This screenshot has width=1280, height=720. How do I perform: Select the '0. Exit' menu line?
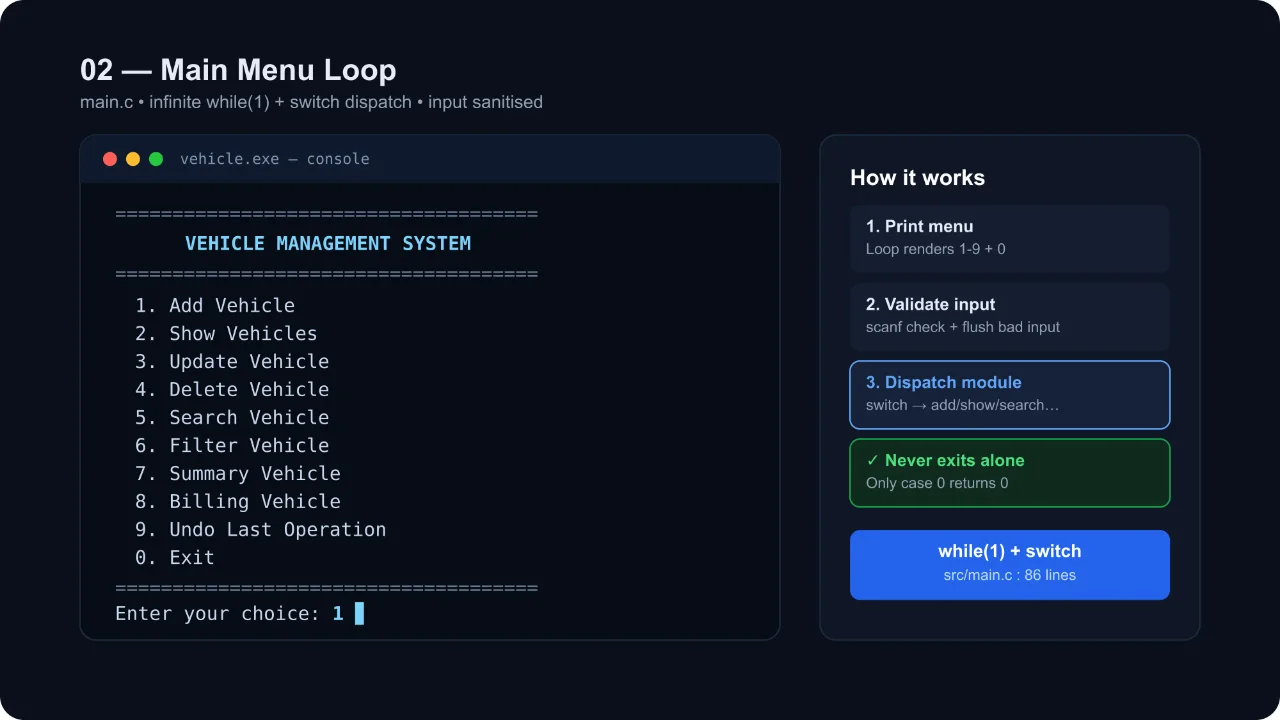point(175,557)
